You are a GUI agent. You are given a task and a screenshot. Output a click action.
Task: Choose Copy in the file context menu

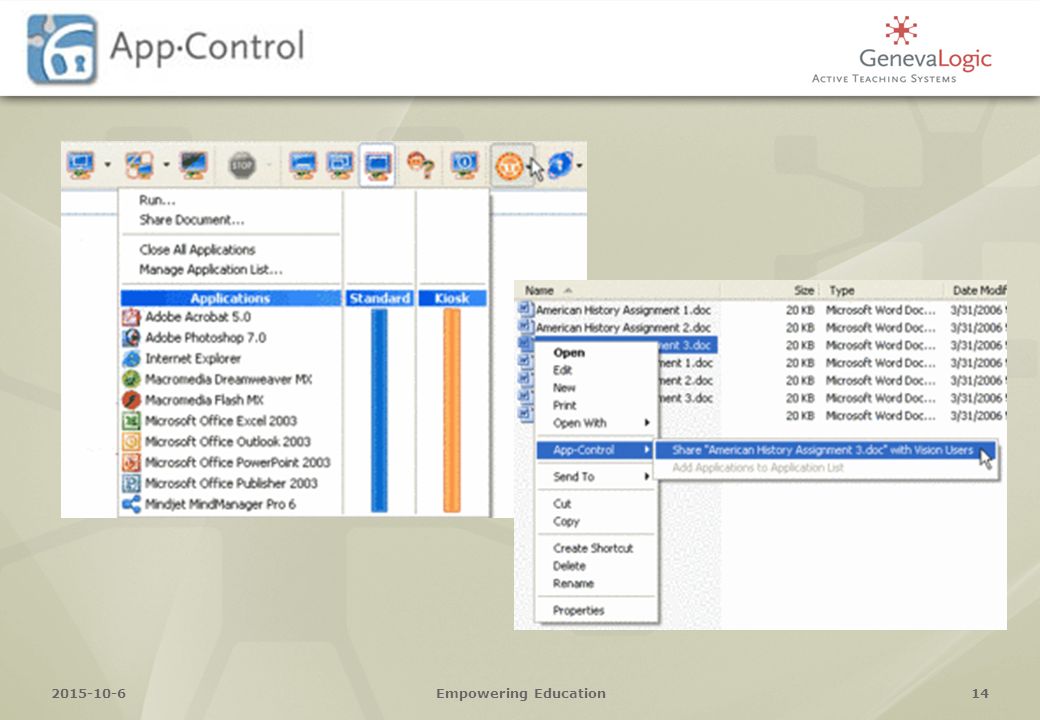point(566,522)
